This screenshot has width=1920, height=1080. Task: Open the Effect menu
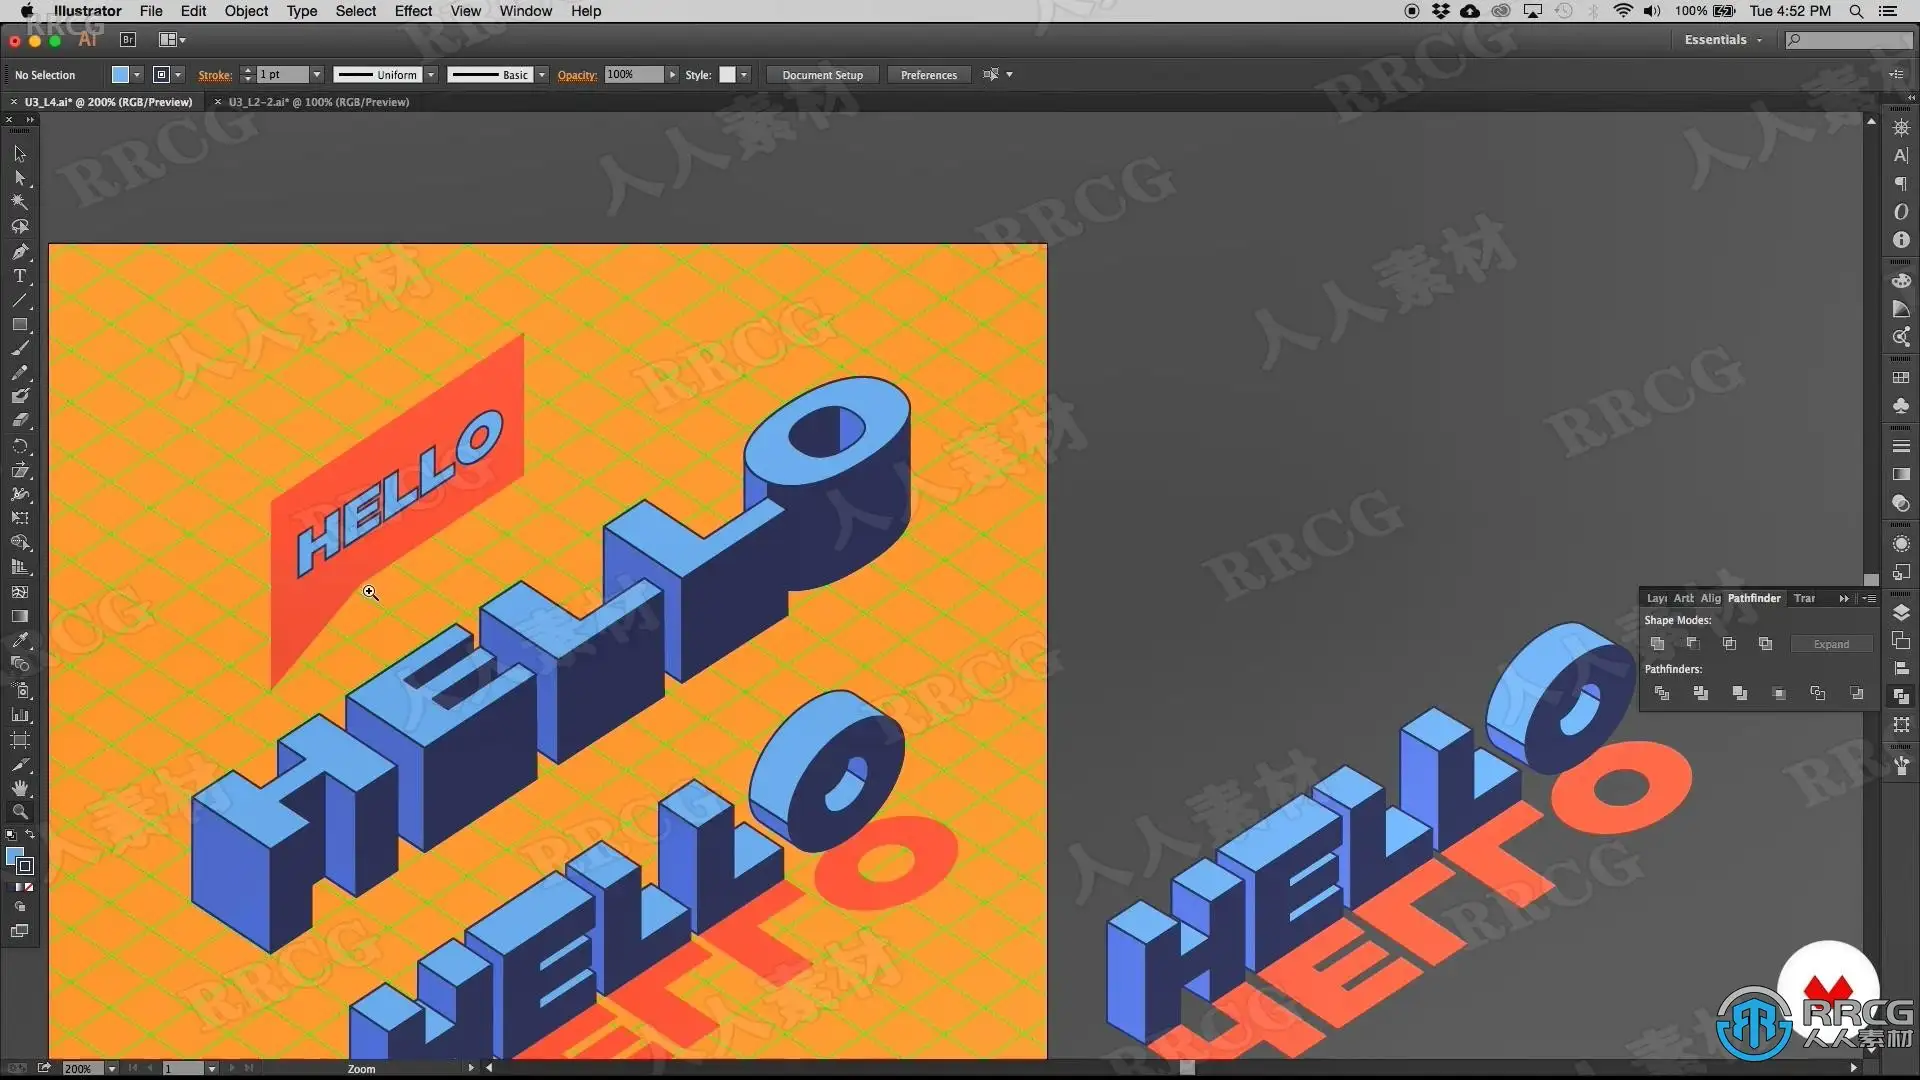(413, 11)
